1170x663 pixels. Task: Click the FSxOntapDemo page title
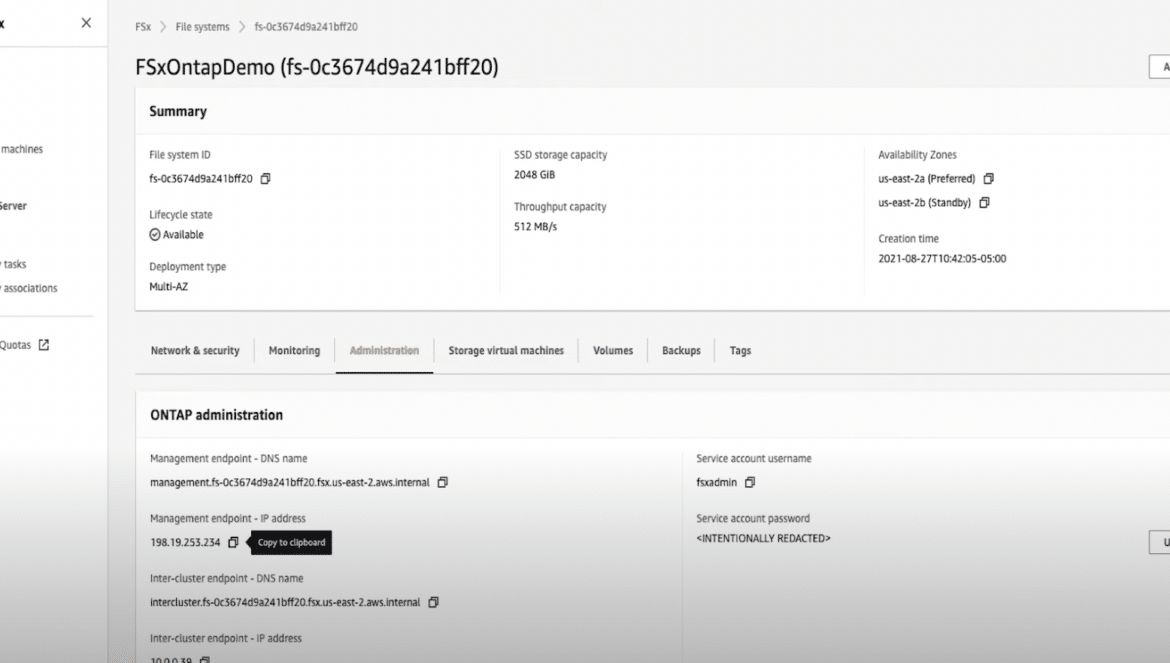(316, 67)
